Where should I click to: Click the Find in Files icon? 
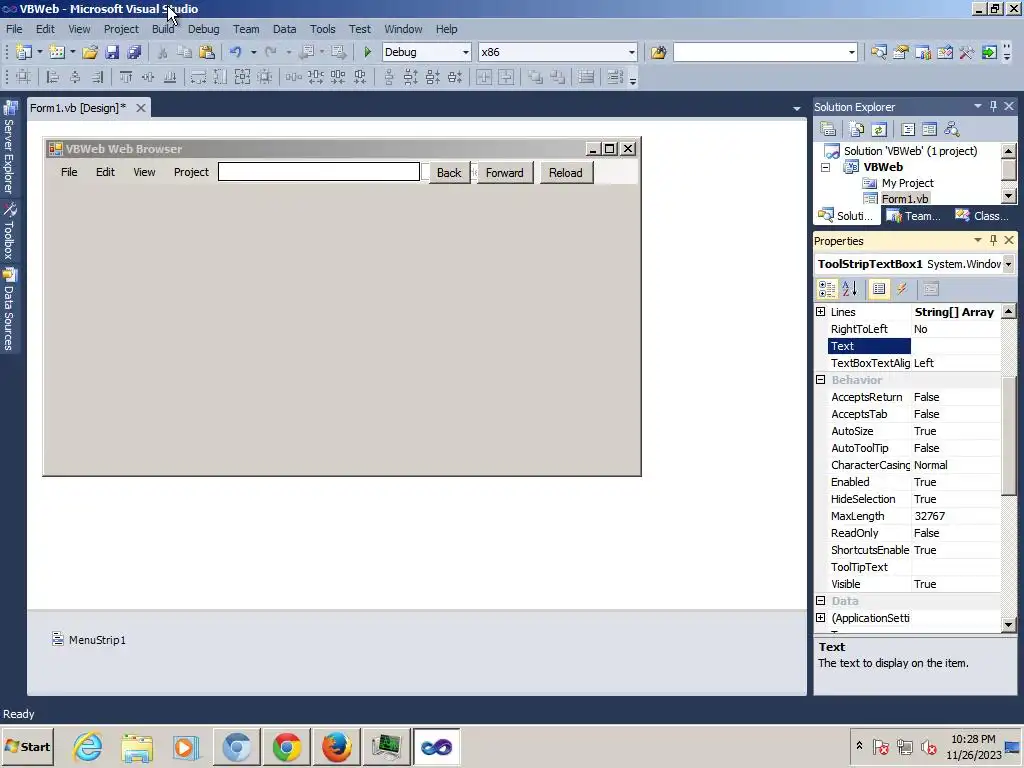pos(658,52)
